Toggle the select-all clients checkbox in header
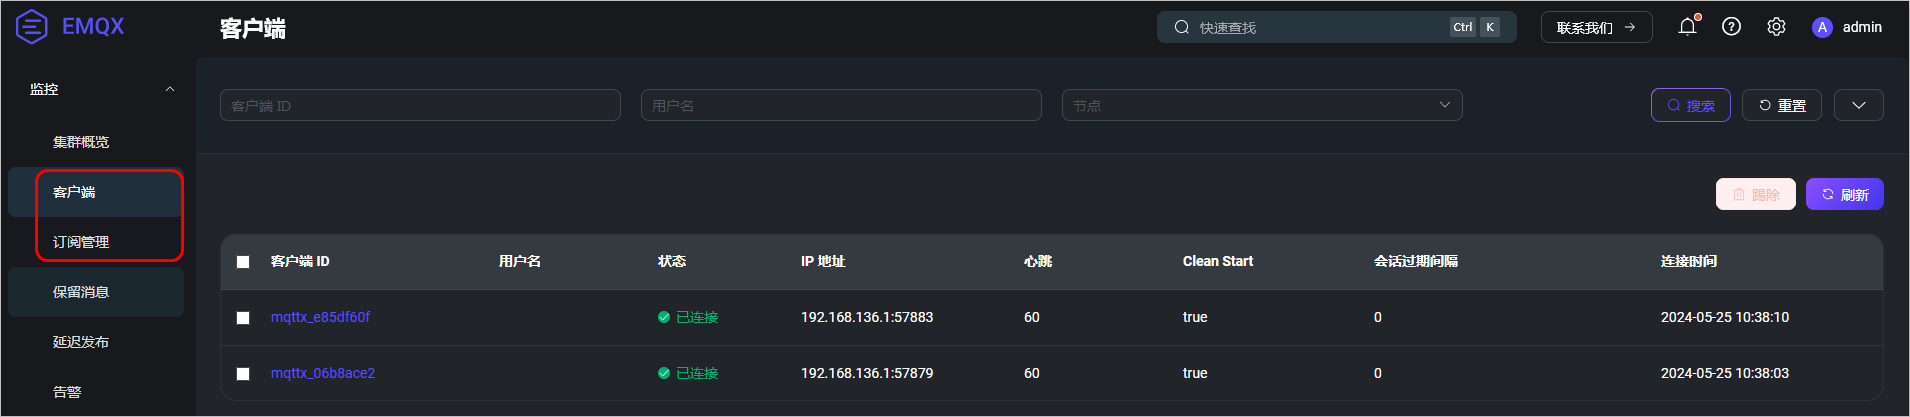Screen dimensions: 1910x417 pyautogui.click(x=243, y=262)
